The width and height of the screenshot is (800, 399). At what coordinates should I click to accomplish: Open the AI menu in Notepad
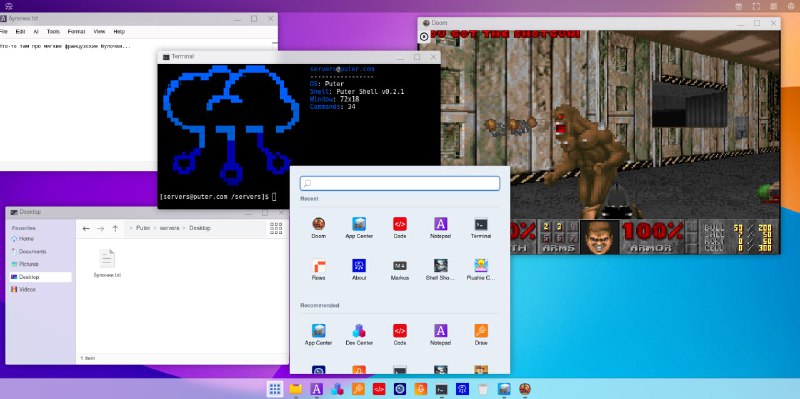click(36, 32)
